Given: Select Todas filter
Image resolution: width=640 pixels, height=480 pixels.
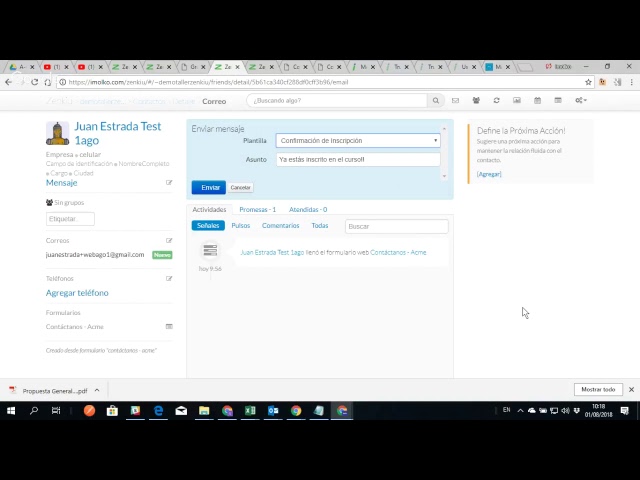Looking at the screenshot, I should point(320,225).
